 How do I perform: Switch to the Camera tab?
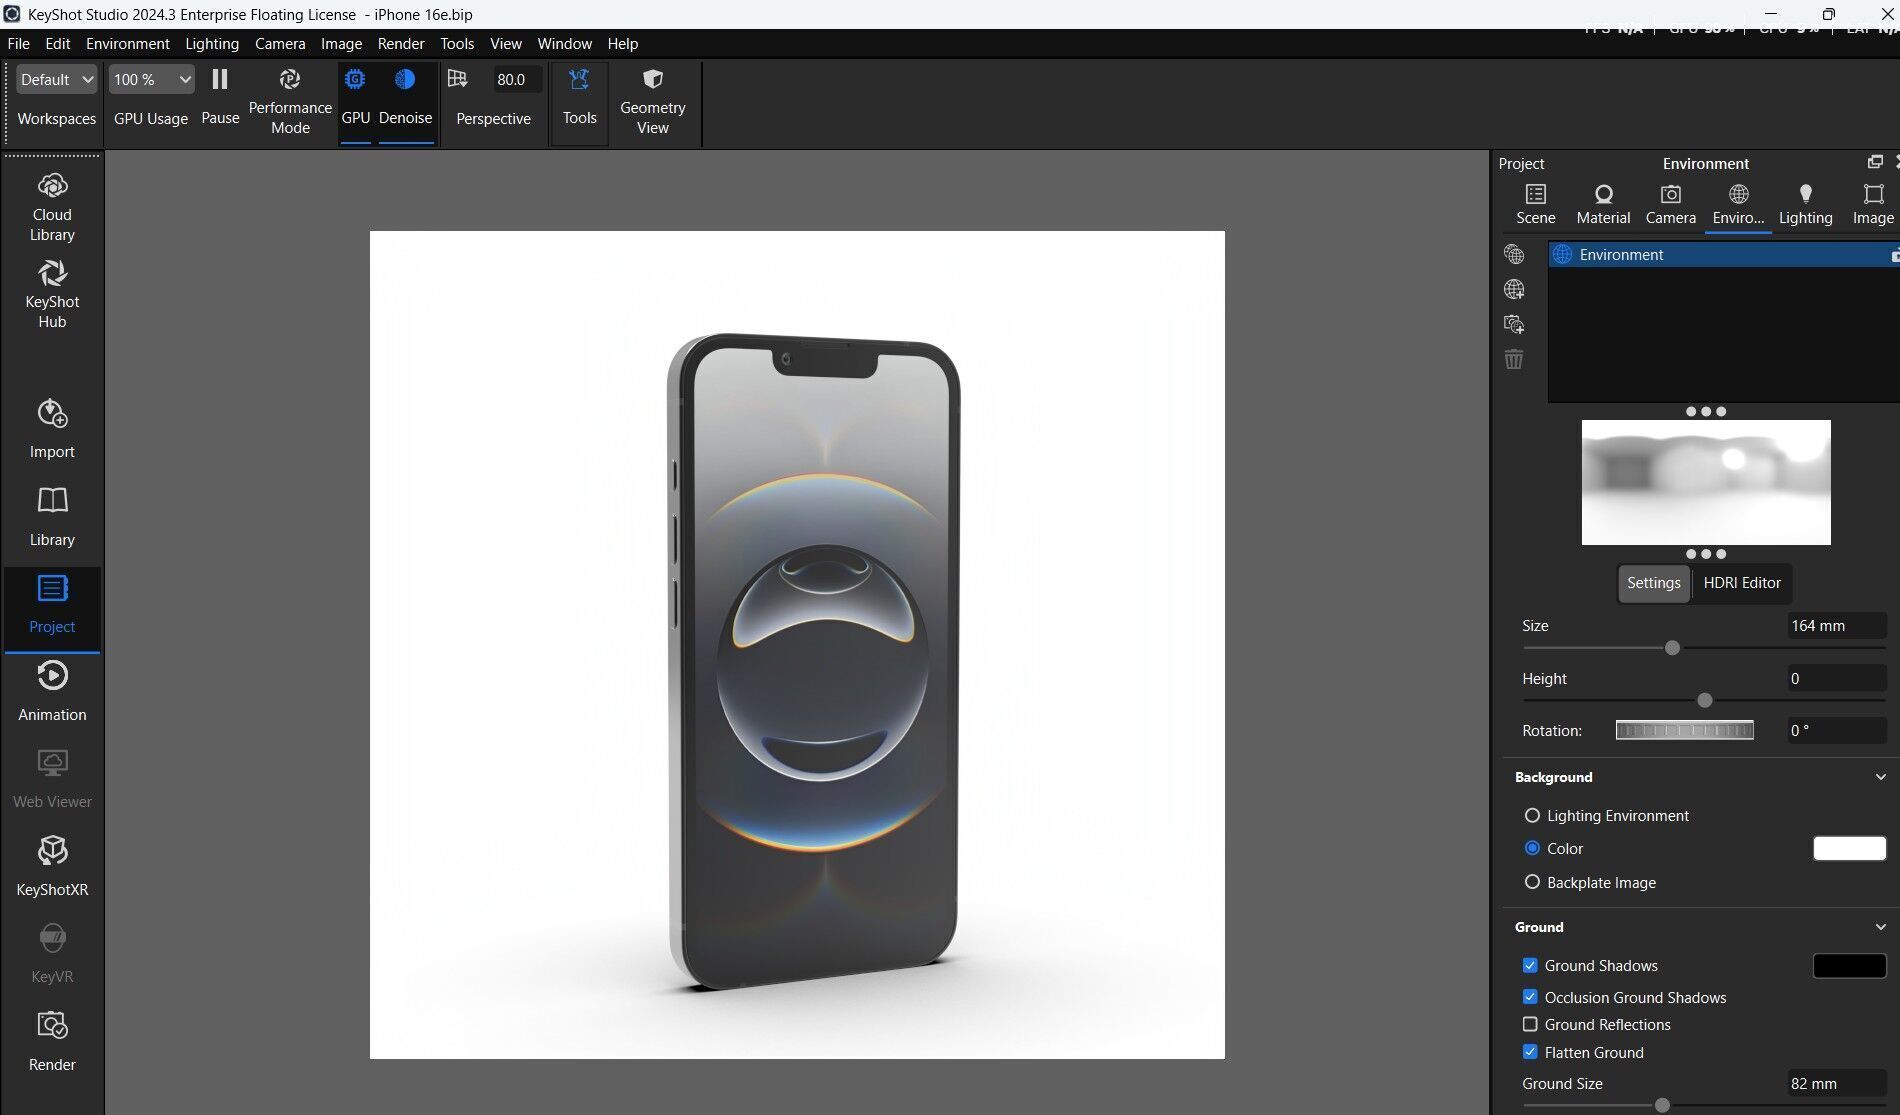pos(1670,204)
